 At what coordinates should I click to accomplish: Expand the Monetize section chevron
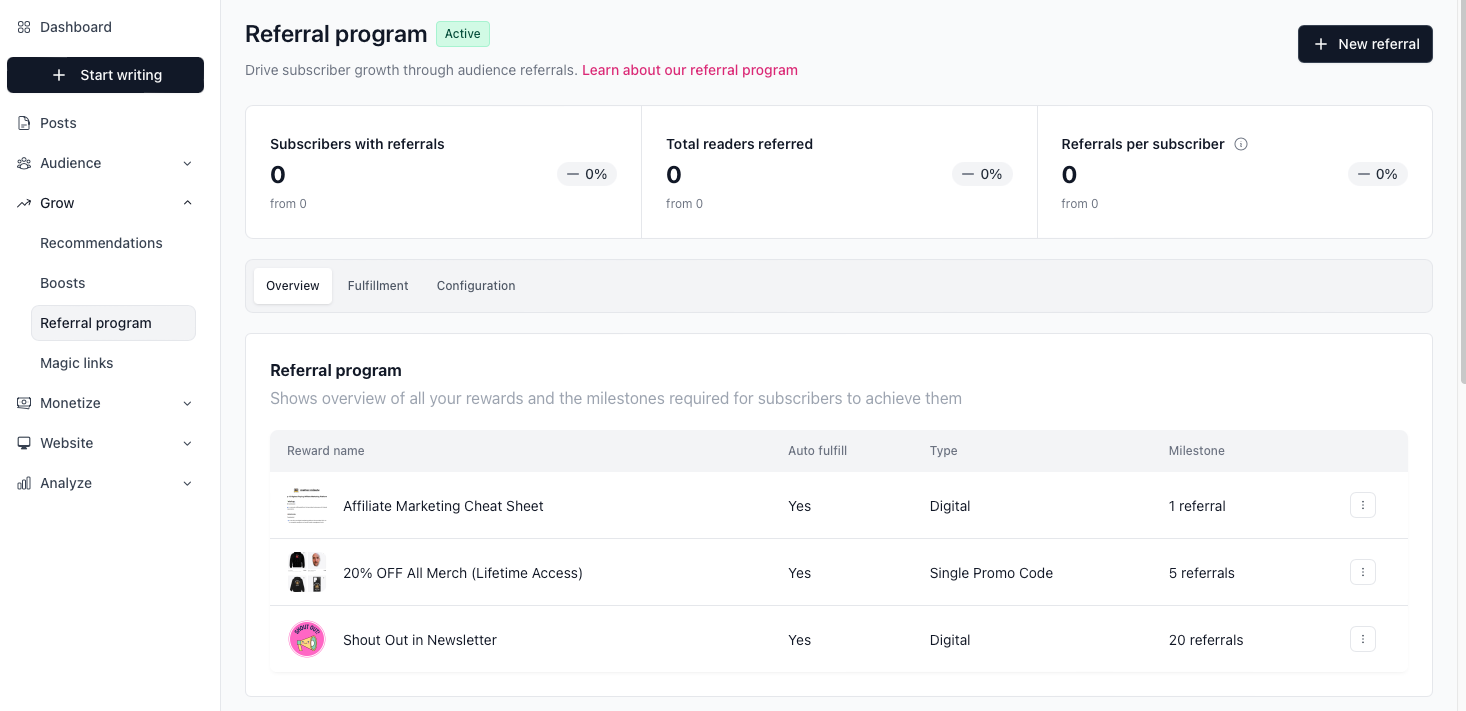coord(187,403)
